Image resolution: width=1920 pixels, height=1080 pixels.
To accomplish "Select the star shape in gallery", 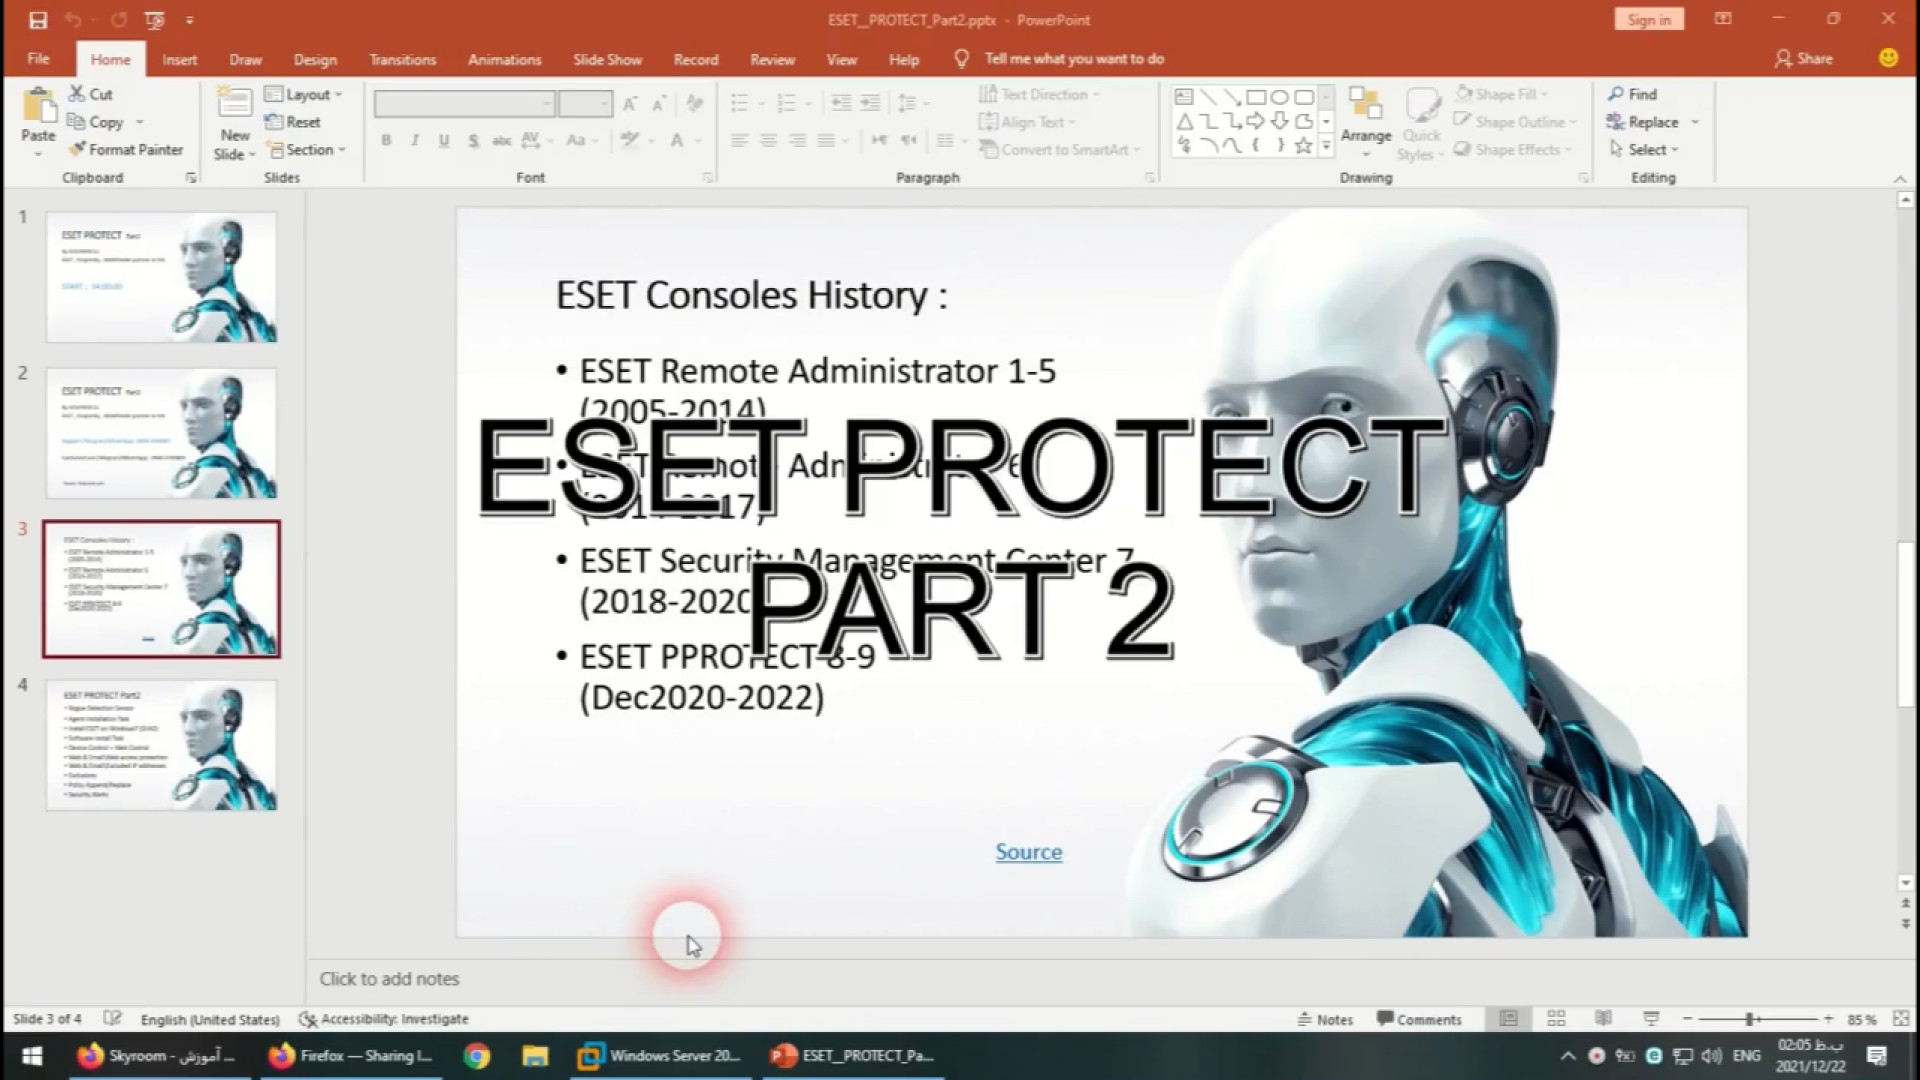I will click(1303, 145).
